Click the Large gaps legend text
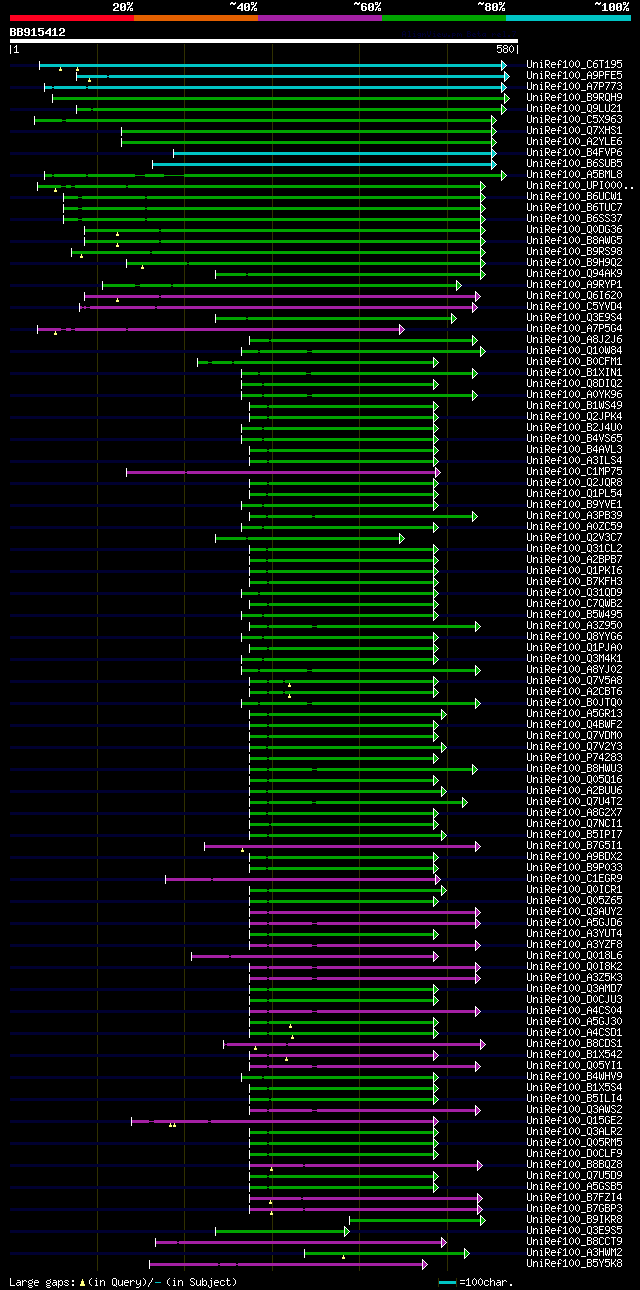The height and width of the screenshot is (1290, 640). click(41, 1281)
